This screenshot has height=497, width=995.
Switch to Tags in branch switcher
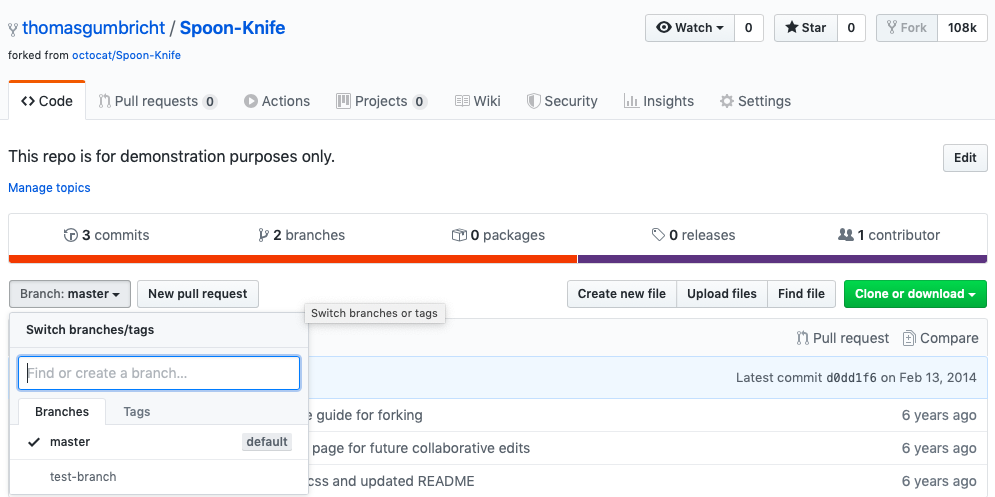pos(137,412)
